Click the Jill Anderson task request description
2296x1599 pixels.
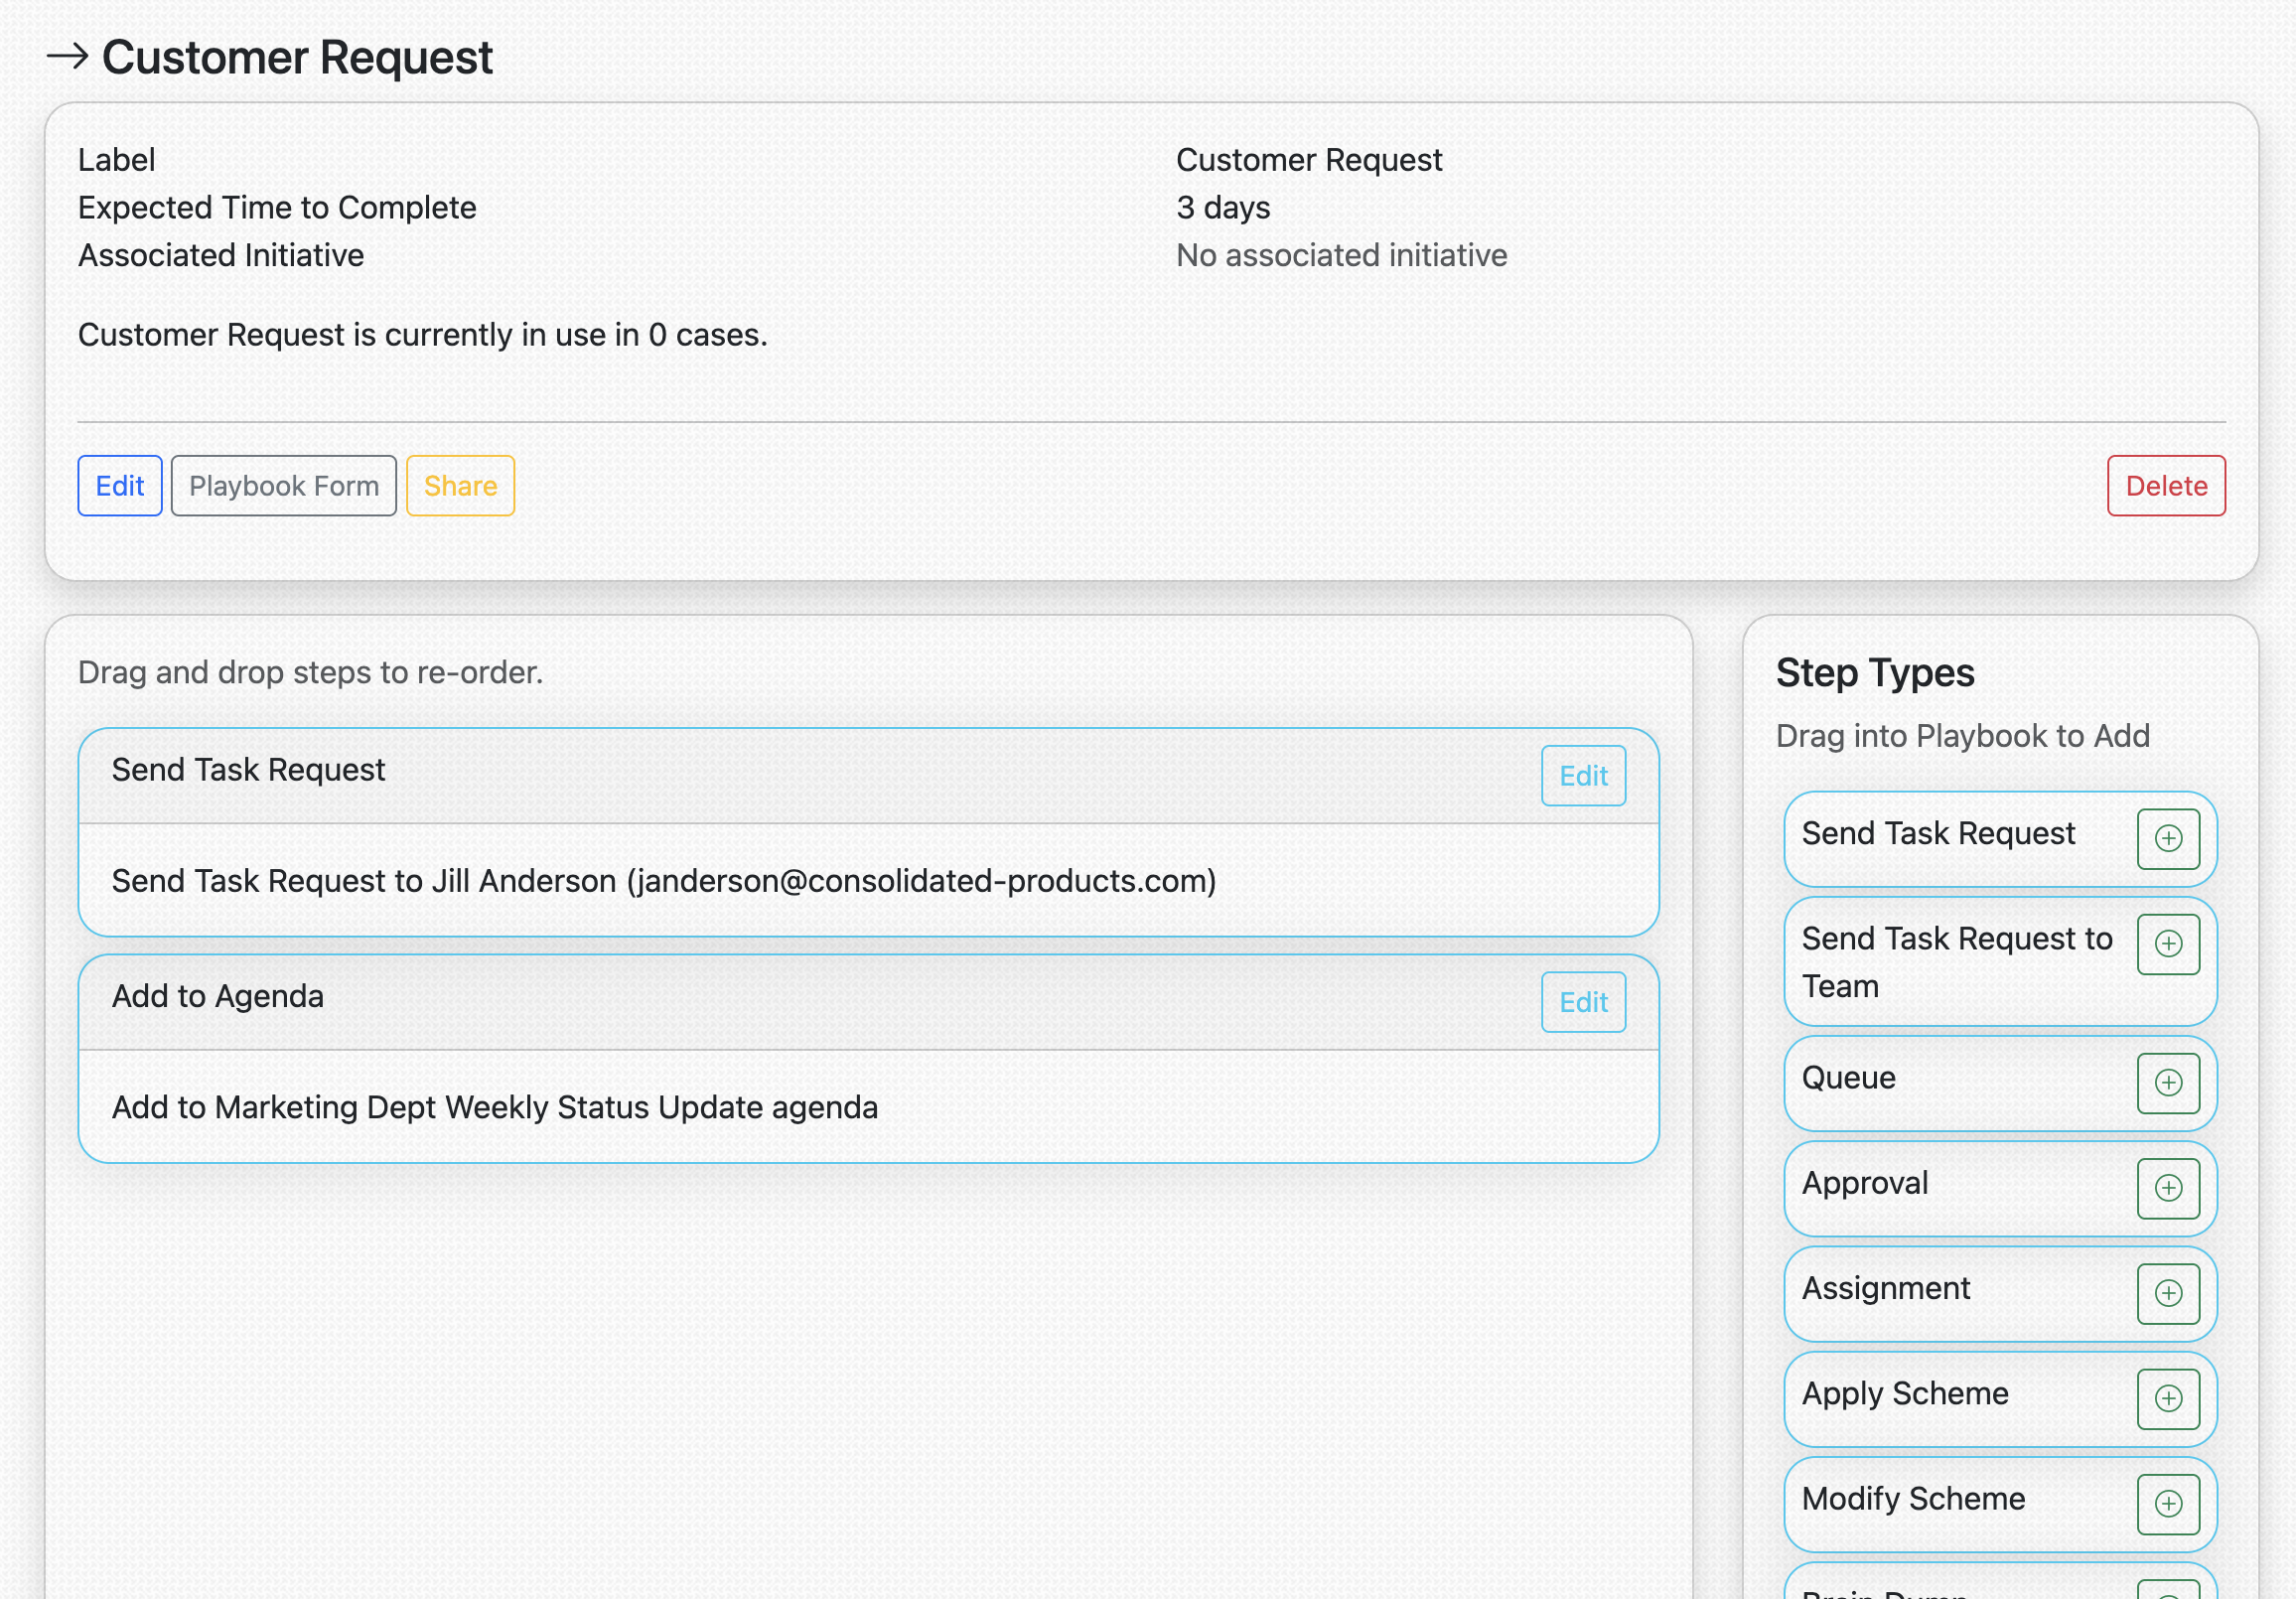(663, 881)
